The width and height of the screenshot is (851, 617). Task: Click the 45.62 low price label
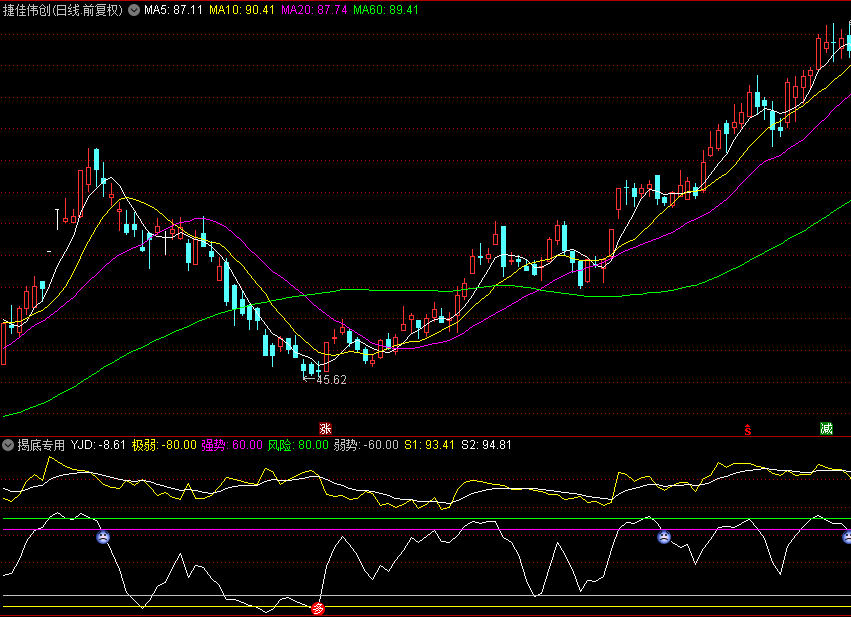coord(331,380)
